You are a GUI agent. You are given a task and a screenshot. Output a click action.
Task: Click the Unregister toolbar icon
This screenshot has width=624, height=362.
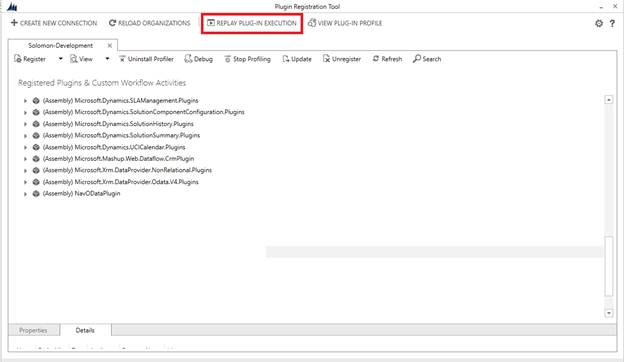pyautogui.click(x=326, y=59)
